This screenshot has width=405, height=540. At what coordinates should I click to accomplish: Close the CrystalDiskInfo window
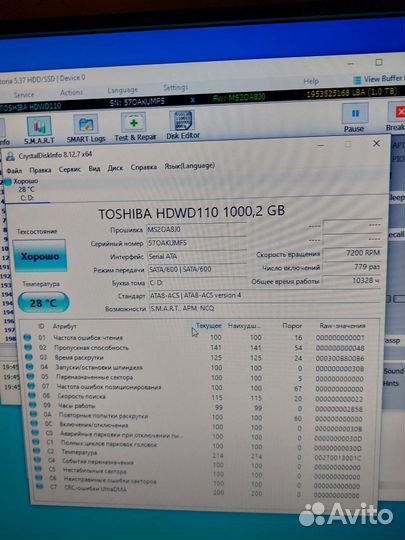[x=376, y=143]
